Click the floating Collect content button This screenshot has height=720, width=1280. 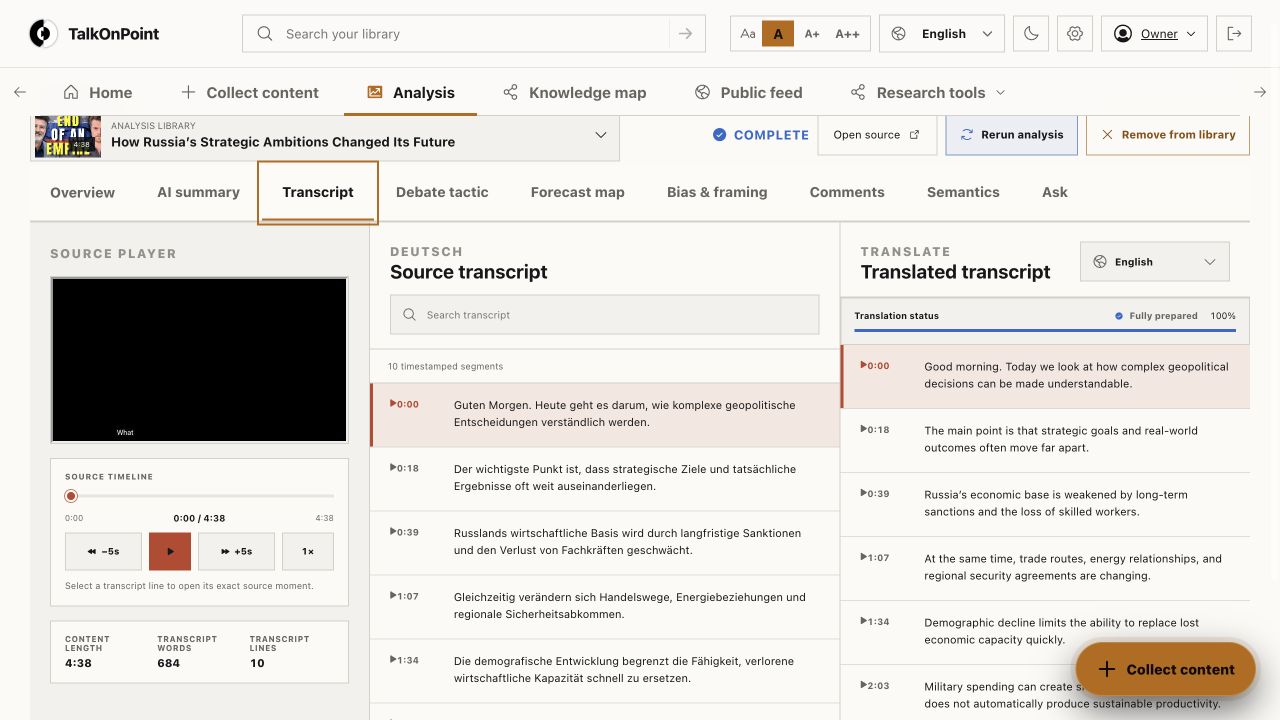point(1165,669)
